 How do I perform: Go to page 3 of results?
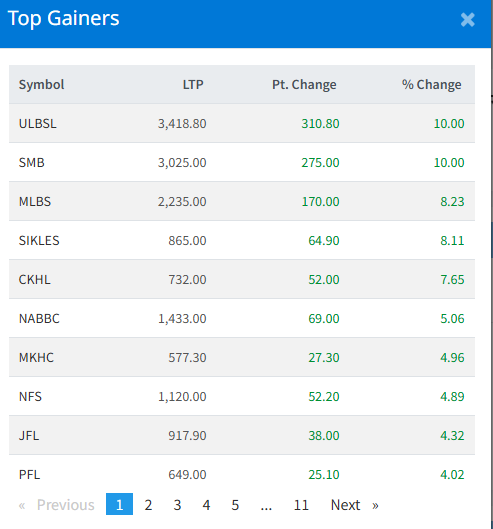click(177, 505)
